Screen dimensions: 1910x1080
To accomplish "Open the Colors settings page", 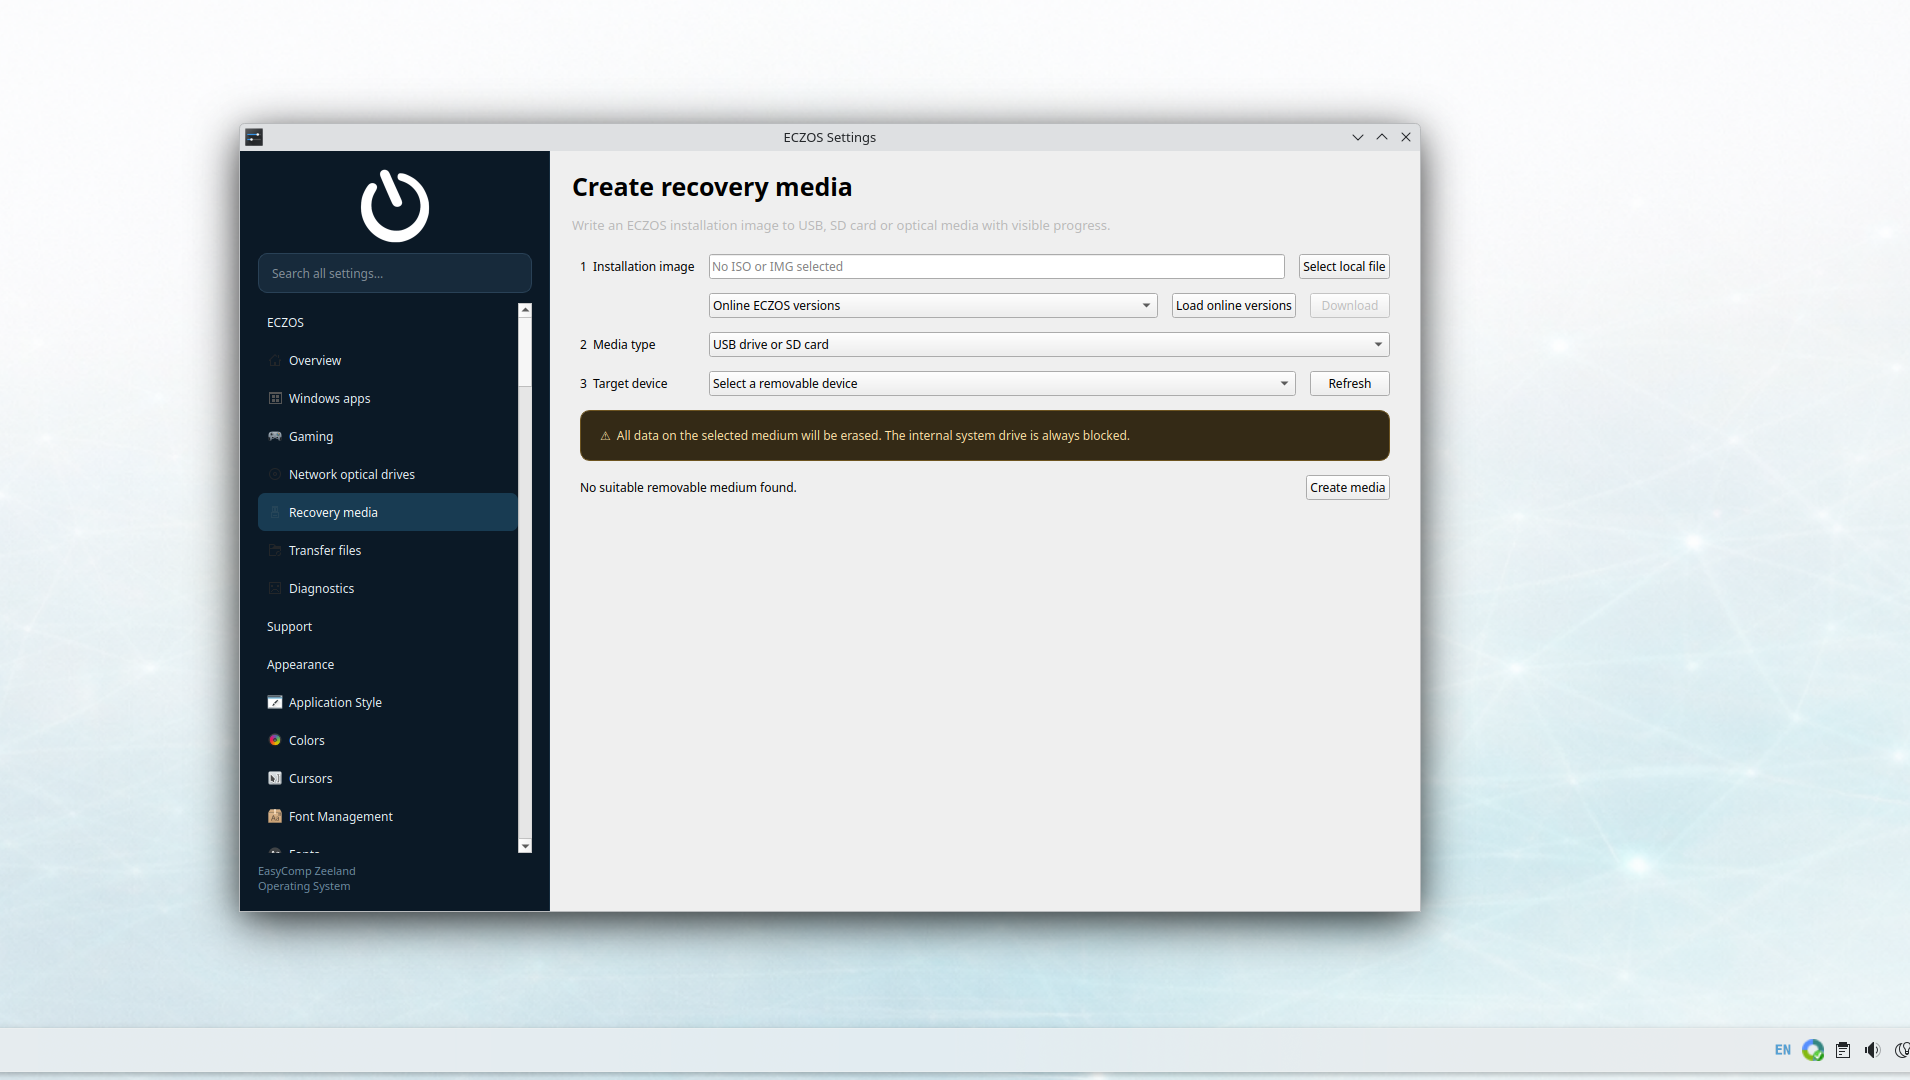I will (388, 740).
